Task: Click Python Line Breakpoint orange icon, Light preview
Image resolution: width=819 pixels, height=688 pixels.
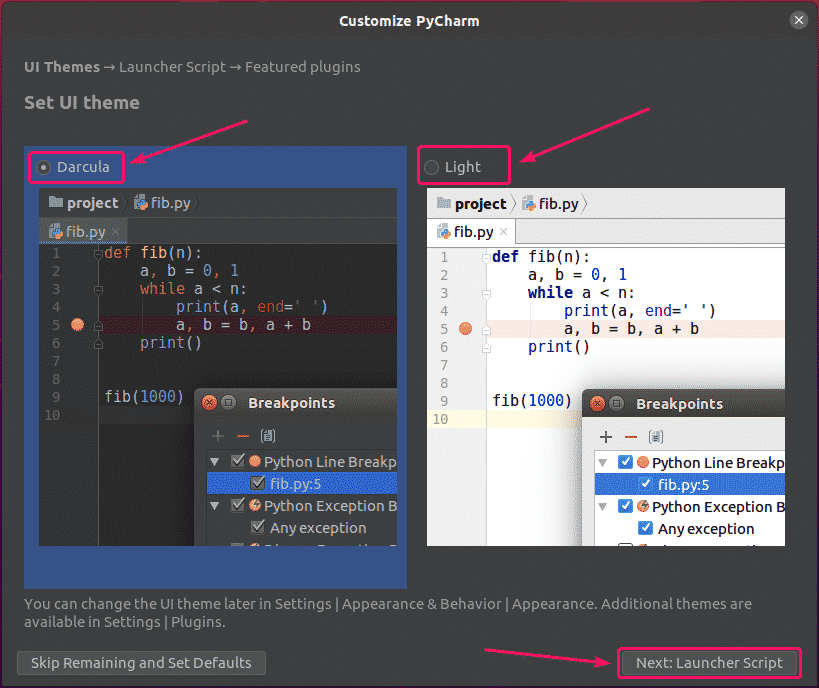Action: [643, 462]
